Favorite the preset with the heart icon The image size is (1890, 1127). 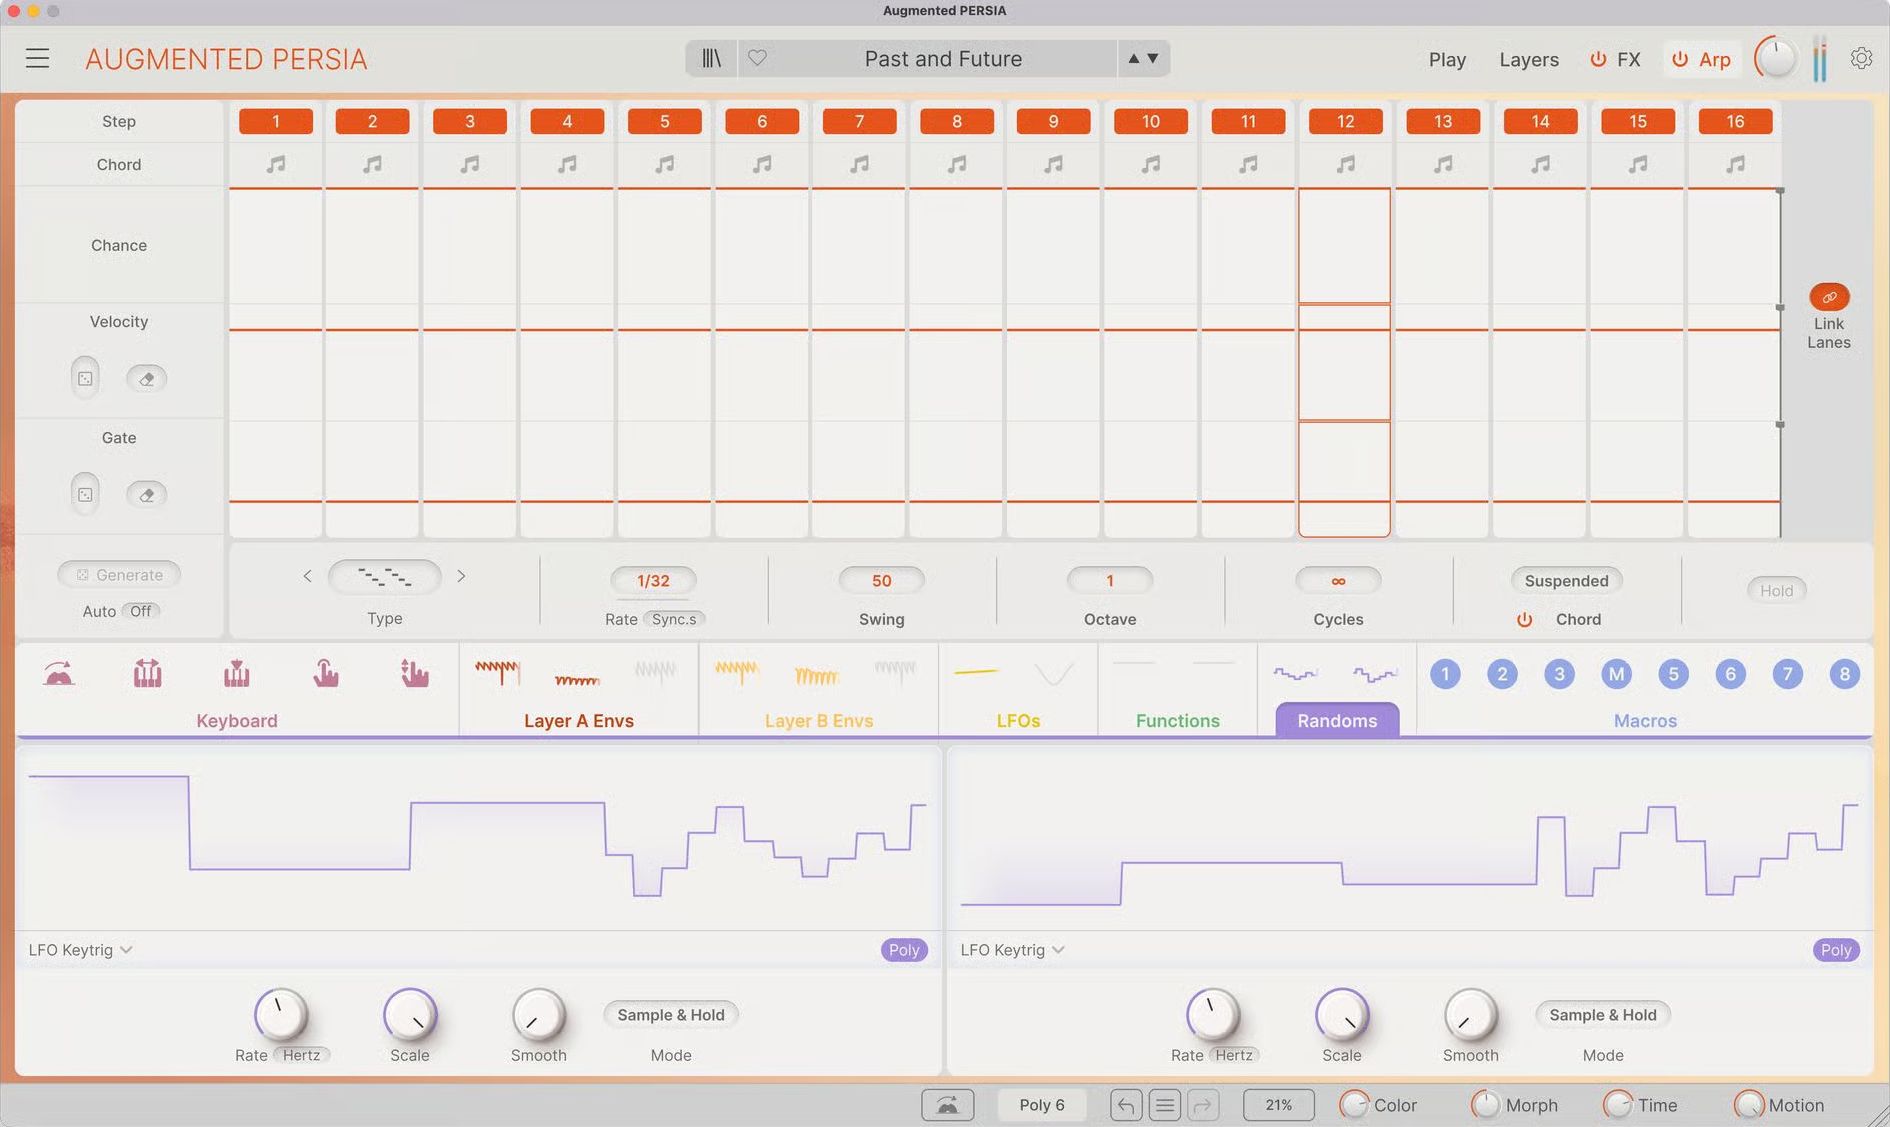pos(757,59)
